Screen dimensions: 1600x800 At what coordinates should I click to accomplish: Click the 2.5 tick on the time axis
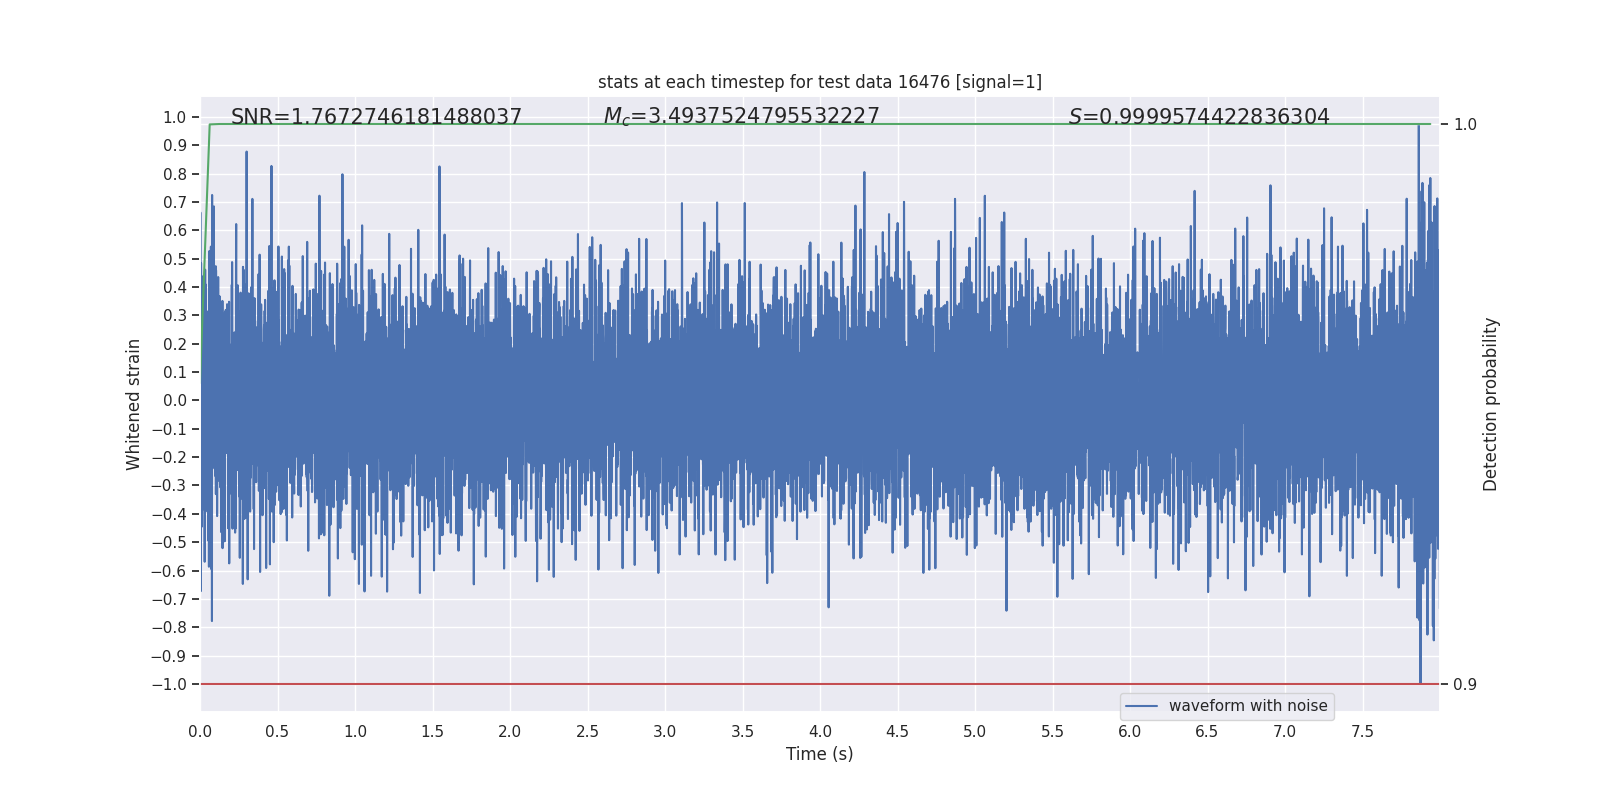click(587, 731)
